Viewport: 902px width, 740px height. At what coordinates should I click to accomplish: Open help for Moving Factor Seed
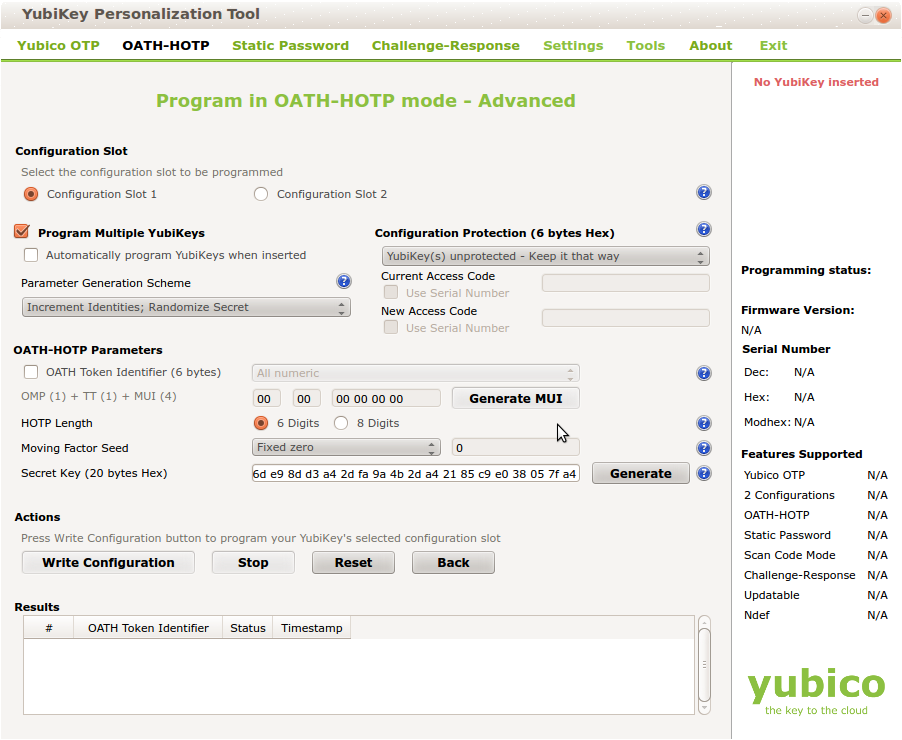pos(704,448)
